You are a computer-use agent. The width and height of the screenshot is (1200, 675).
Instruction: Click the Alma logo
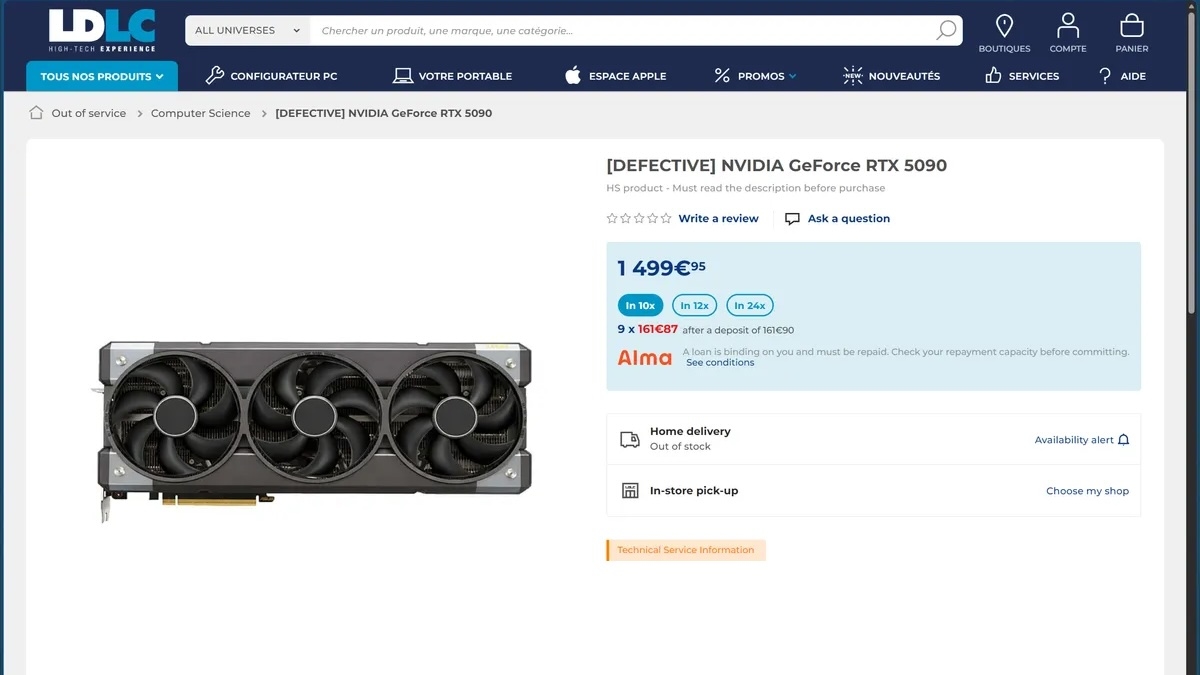pos(645,357)
